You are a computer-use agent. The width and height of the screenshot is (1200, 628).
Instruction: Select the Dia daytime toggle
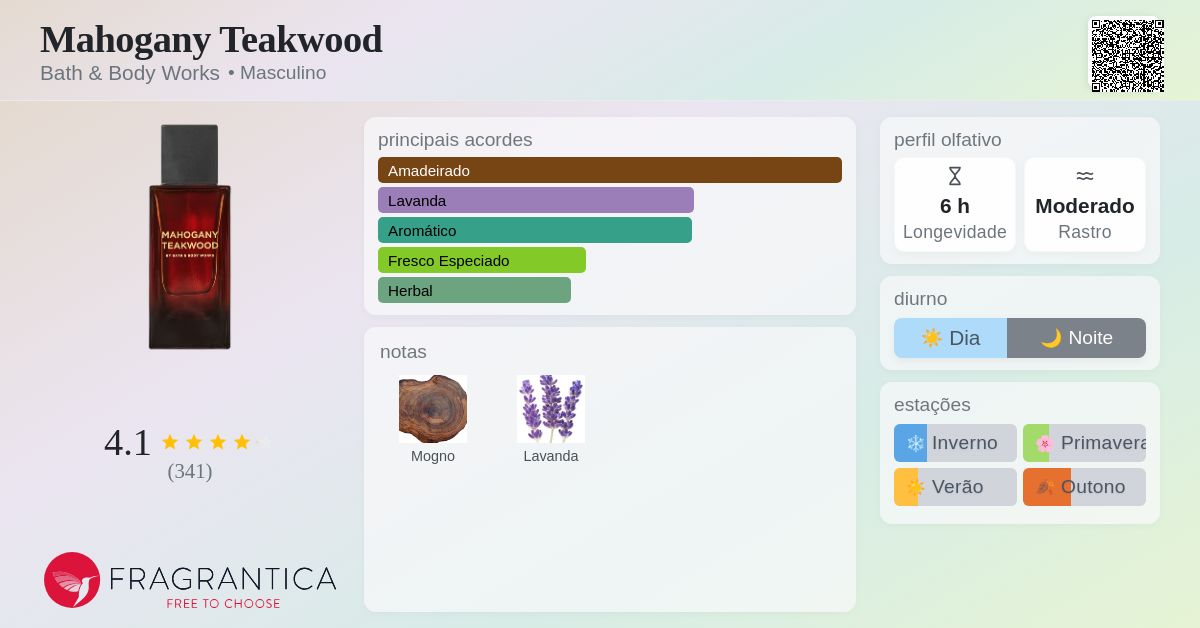click(950, 338)
